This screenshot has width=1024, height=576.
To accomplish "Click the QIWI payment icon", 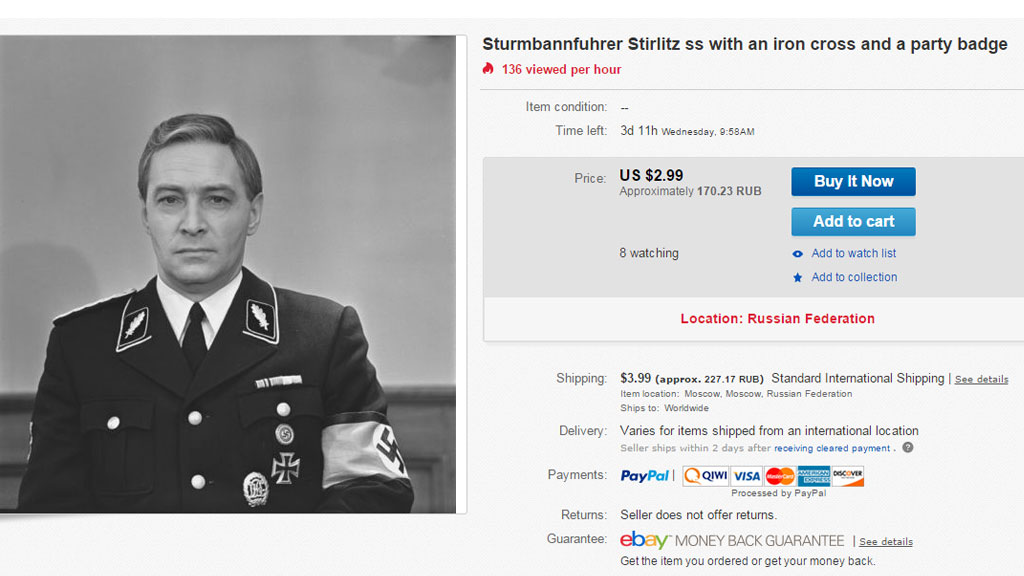I will tap(705, 476).
